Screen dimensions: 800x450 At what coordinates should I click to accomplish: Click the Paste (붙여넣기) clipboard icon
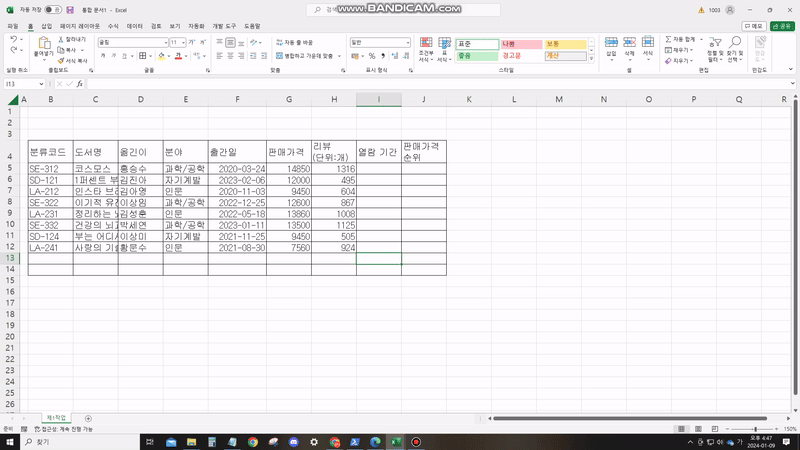44,43
